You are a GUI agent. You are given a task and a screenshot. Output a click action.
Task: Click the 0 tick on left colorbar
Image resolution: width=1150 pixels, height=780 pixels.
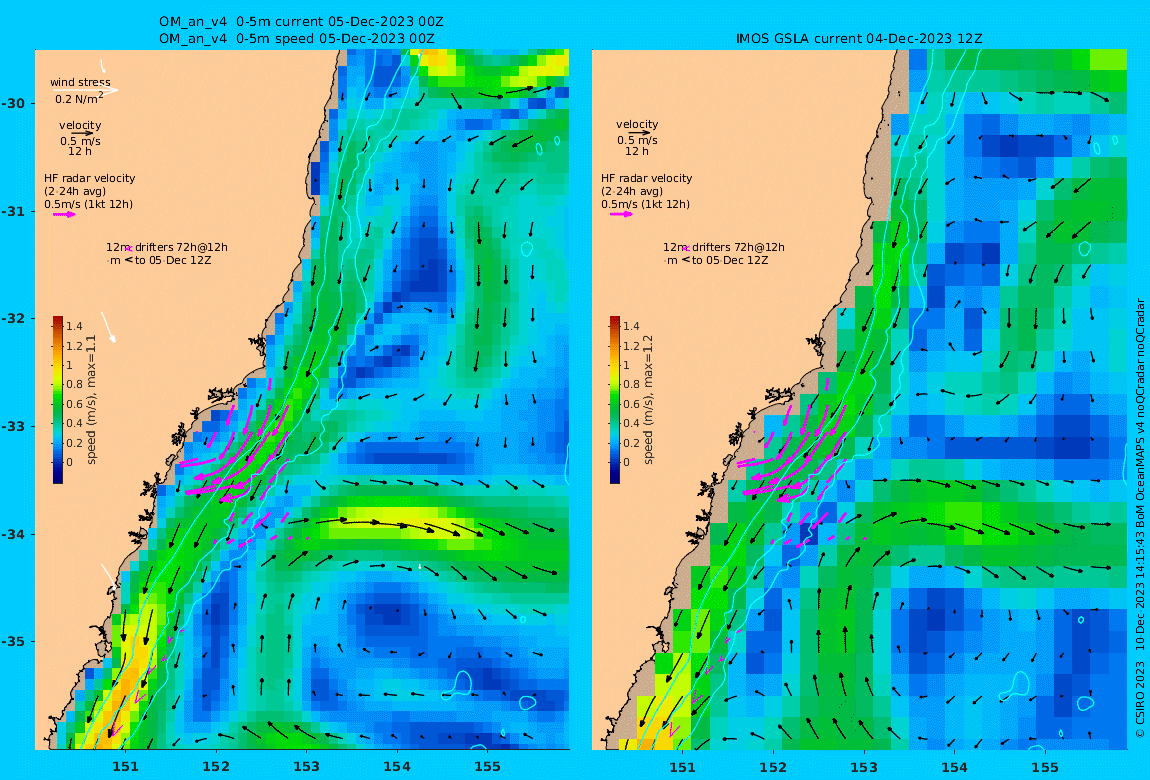[70, 462]
